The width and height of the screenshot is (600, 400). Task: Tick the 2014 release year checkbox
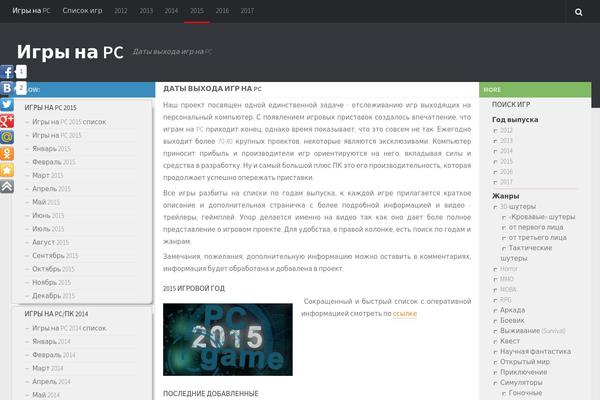coord(495,152)
